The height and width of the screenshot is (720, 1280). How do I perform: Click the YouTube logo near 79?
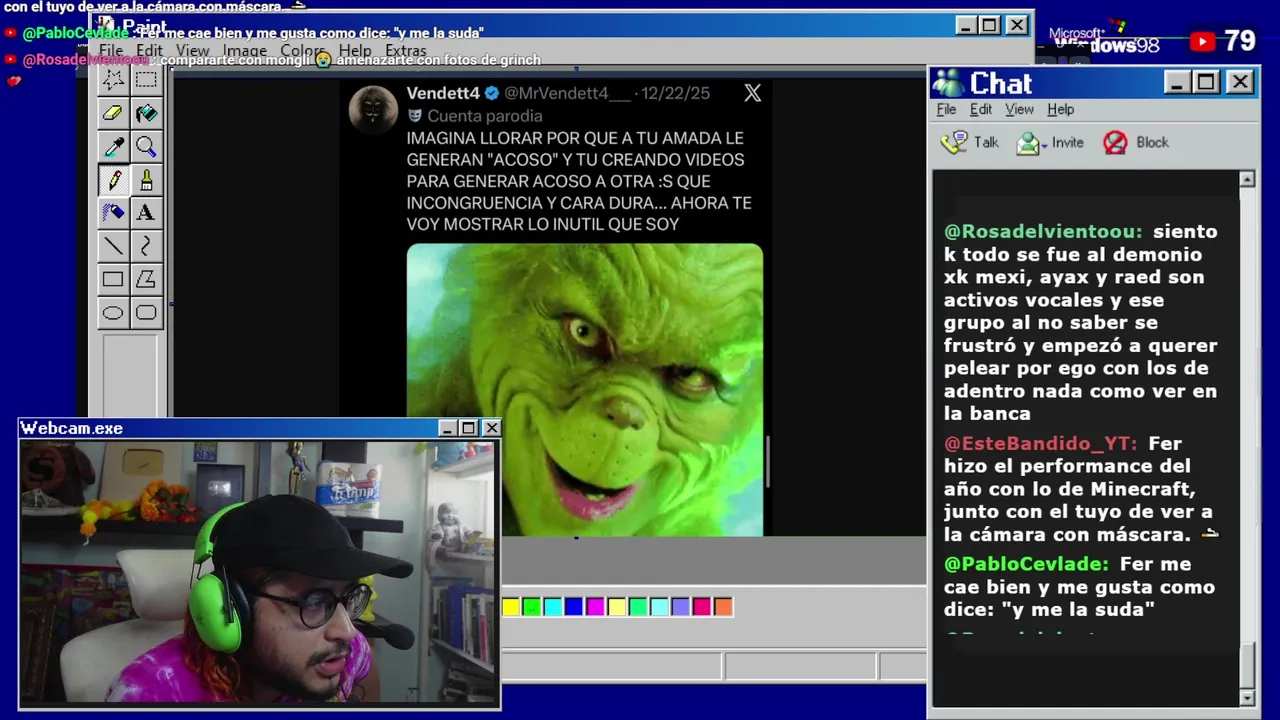click(x=1202, y=42)
